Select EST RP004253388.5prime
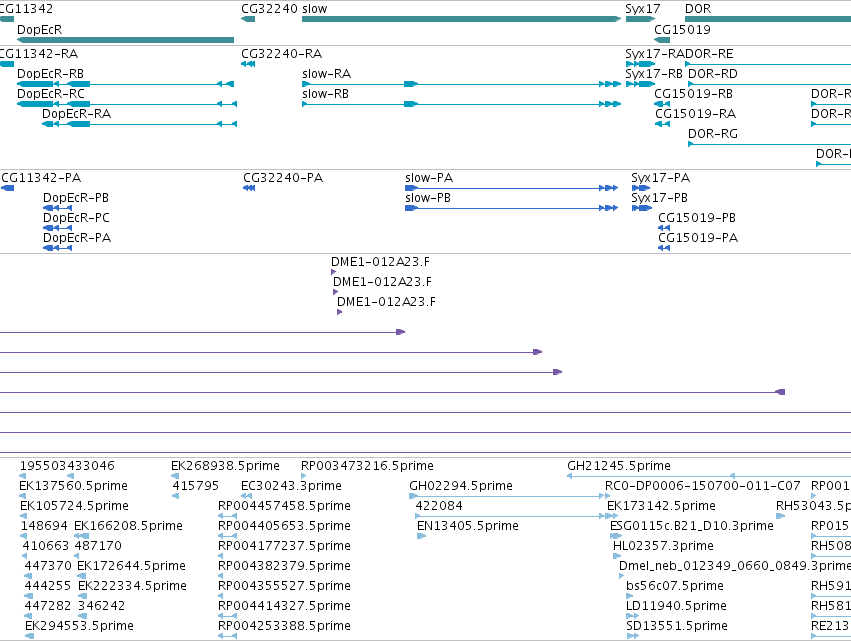 coord(284,626)
